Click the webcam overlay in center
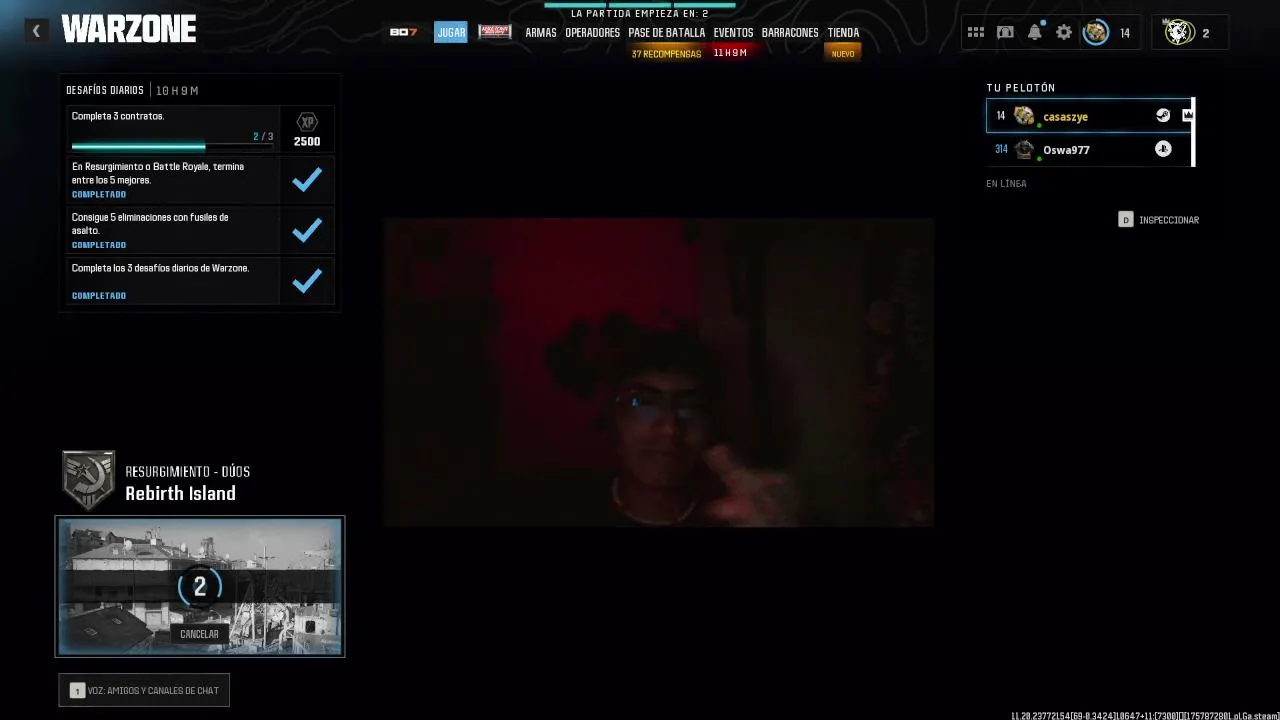The width and height of the screenshot is (1280, 720). click(659, 372)
